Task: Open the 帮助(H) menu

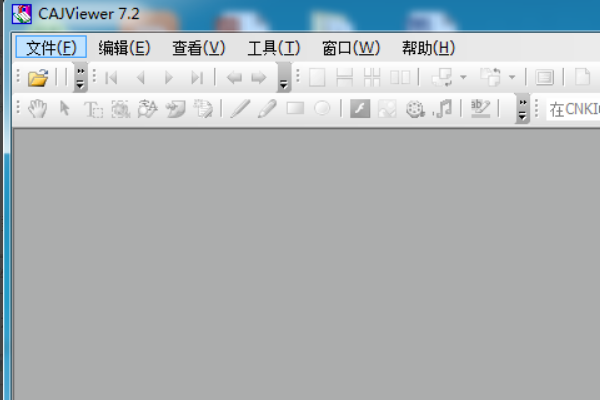Action: 428,47
